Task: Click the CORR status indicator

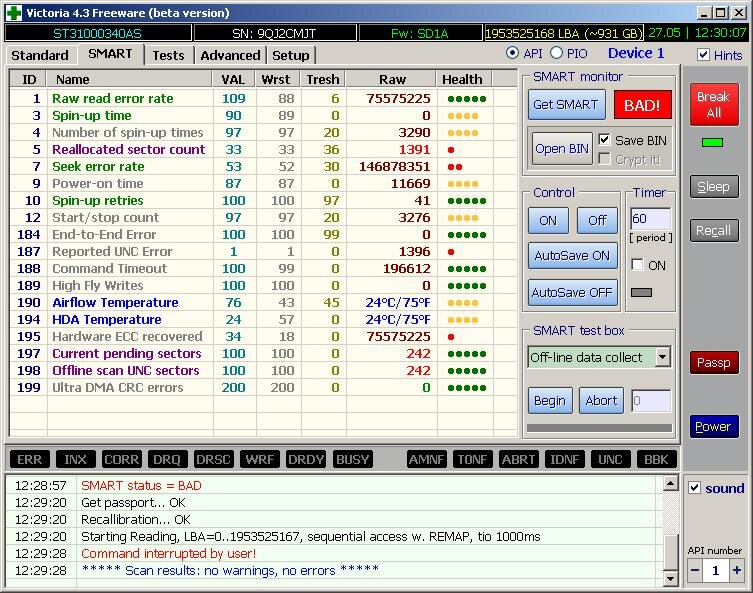Action: (121, 460)
